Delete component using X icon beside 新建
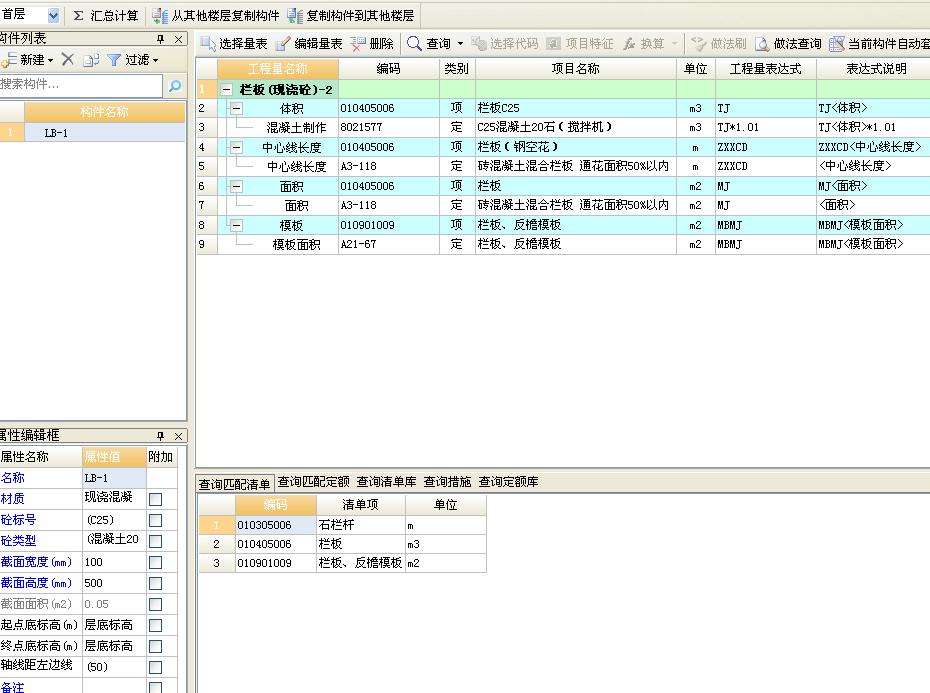 point(68,60)
